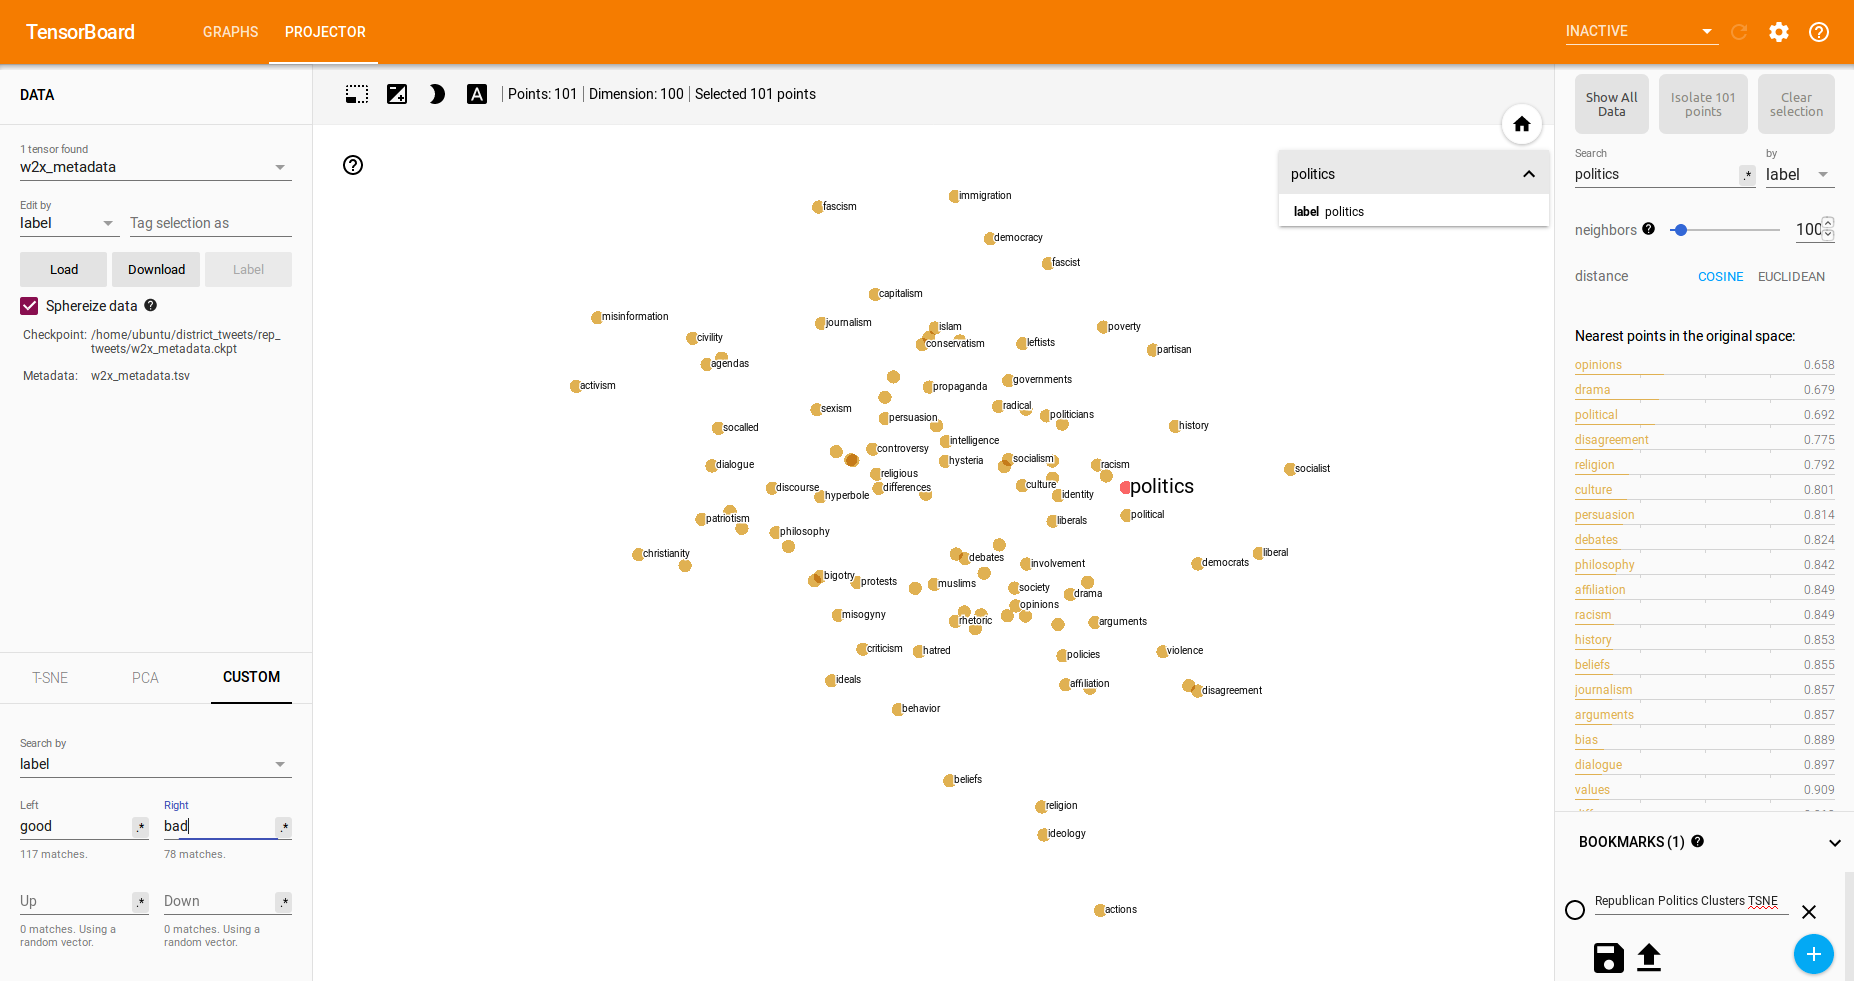Toggle 3D labels mode icon

tap(477, 94)
